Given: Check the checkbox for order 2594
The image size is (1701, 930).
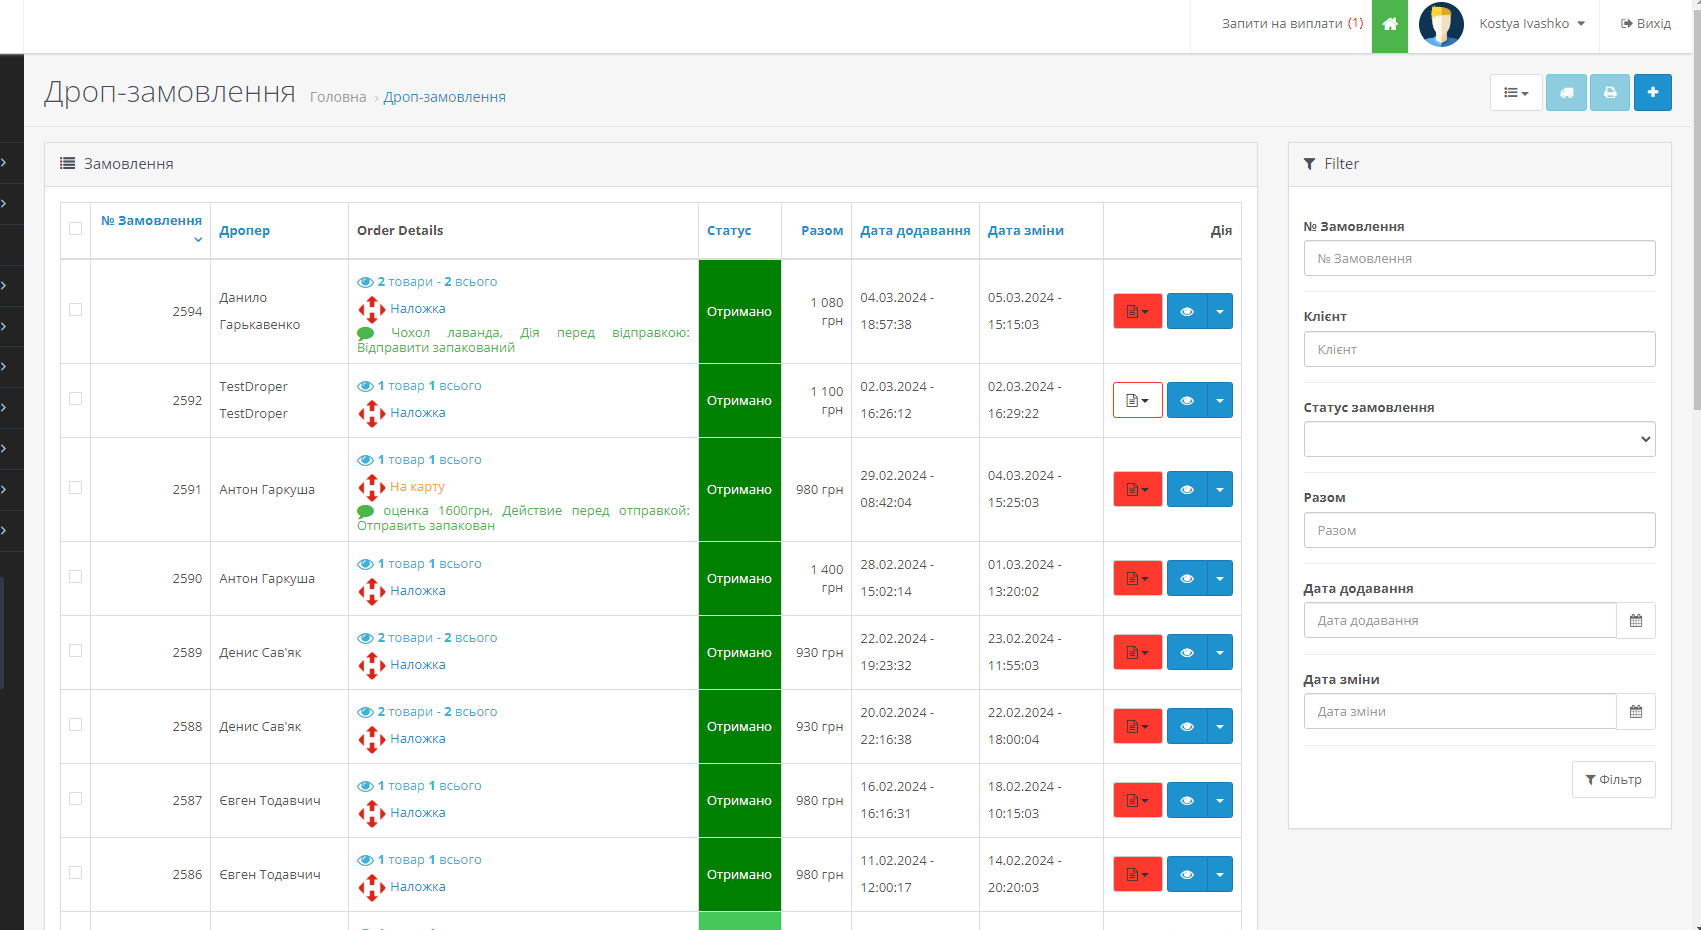Looking at the screenshot, I should pos(75,310).
